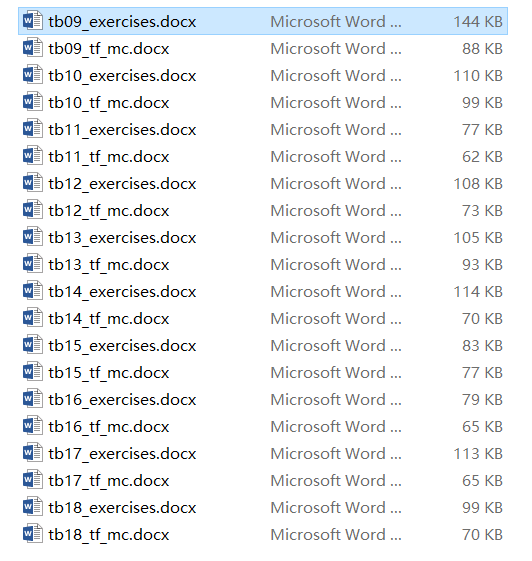
Task: Select tb11_tf_mc.docx in the list
Action: [109, 157]
